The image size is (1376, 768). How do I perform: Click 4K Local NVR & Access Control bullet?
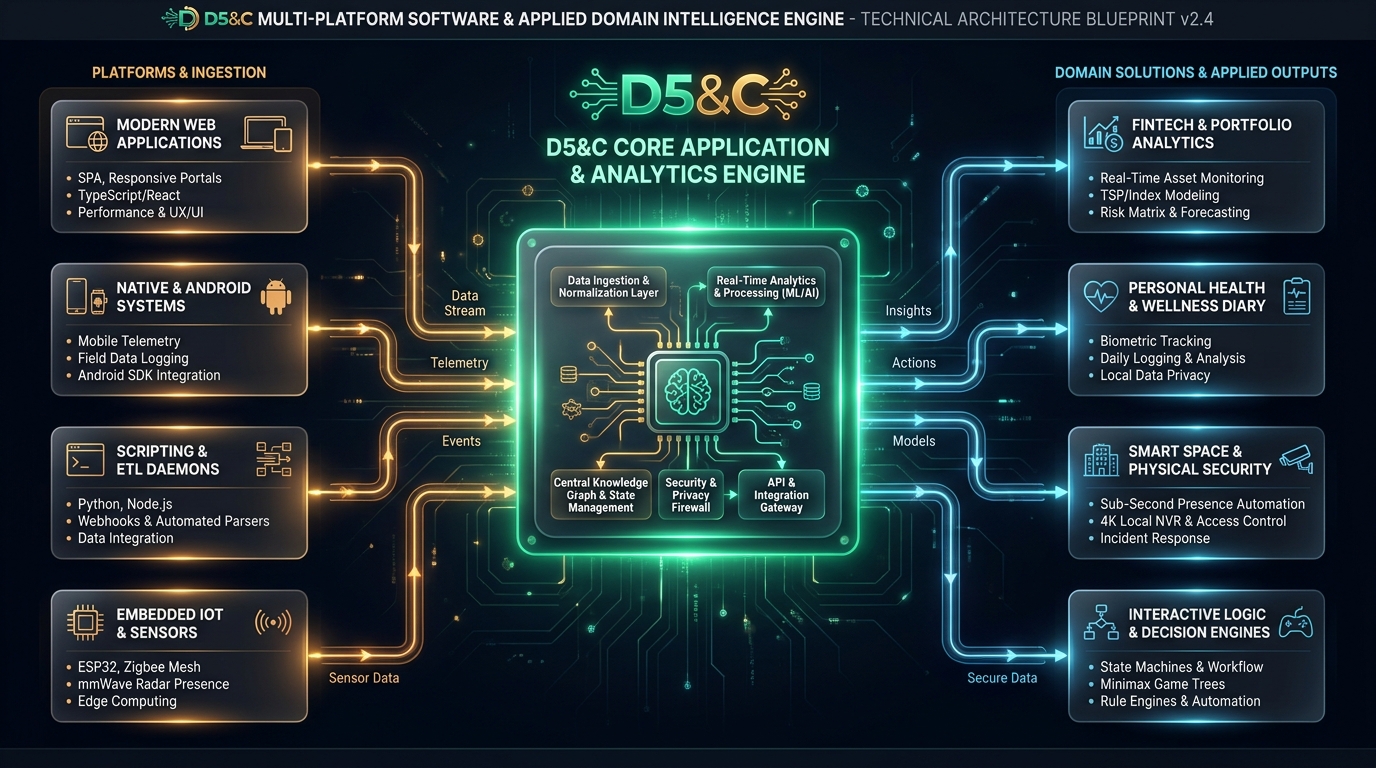click(x=1193, y=521)
